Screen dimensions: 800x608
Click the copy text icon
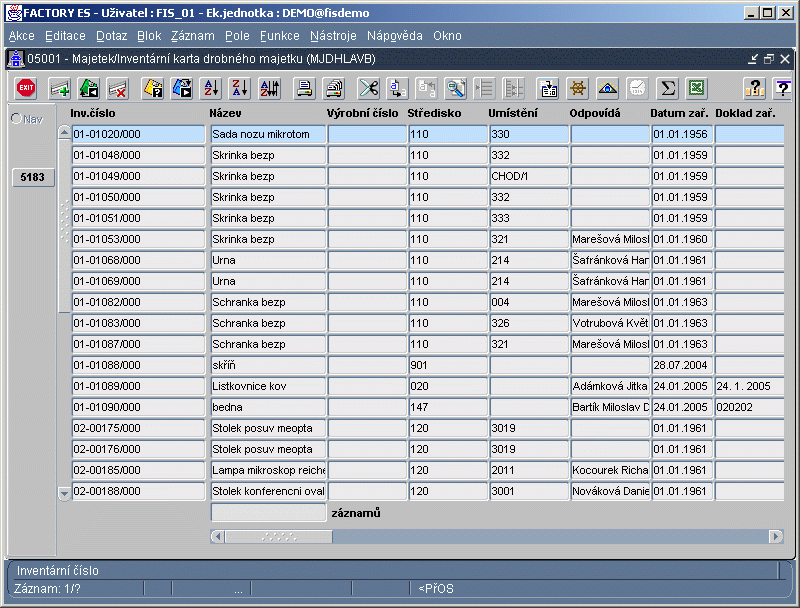click(397, 89)
